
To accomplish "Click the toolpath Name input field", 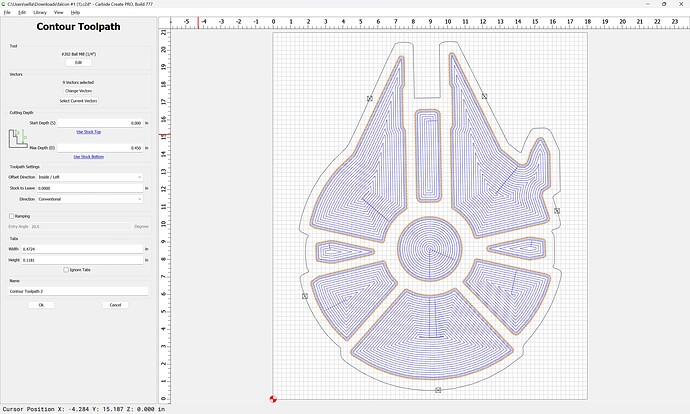I will (x=78, y=291).
